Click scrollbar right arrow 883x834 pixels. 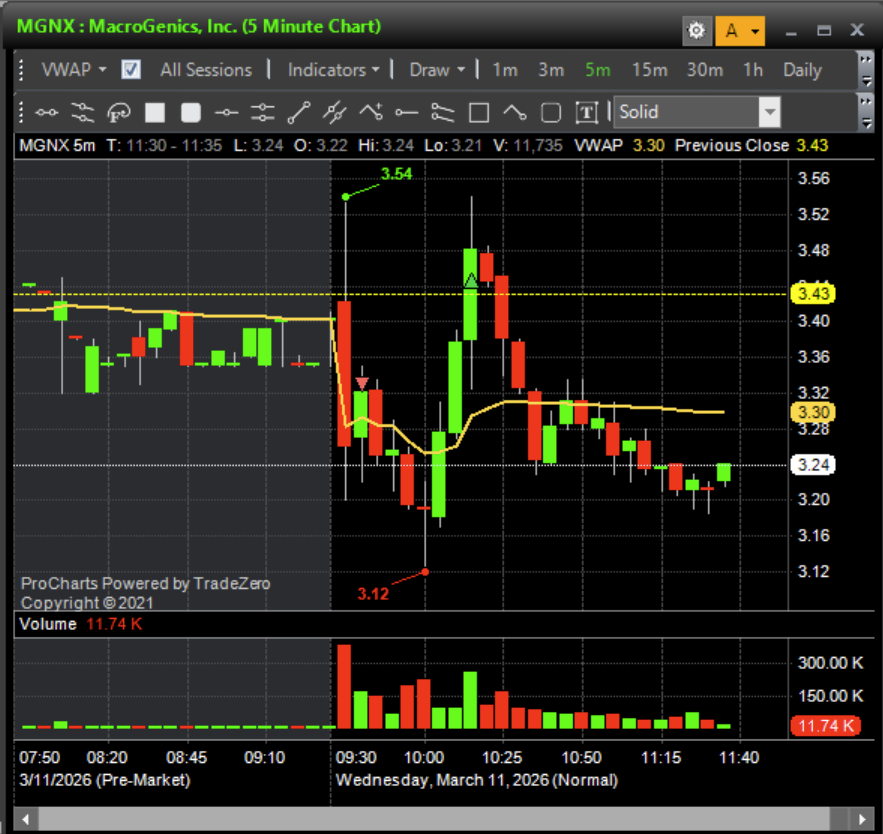[x=862, y=819]
